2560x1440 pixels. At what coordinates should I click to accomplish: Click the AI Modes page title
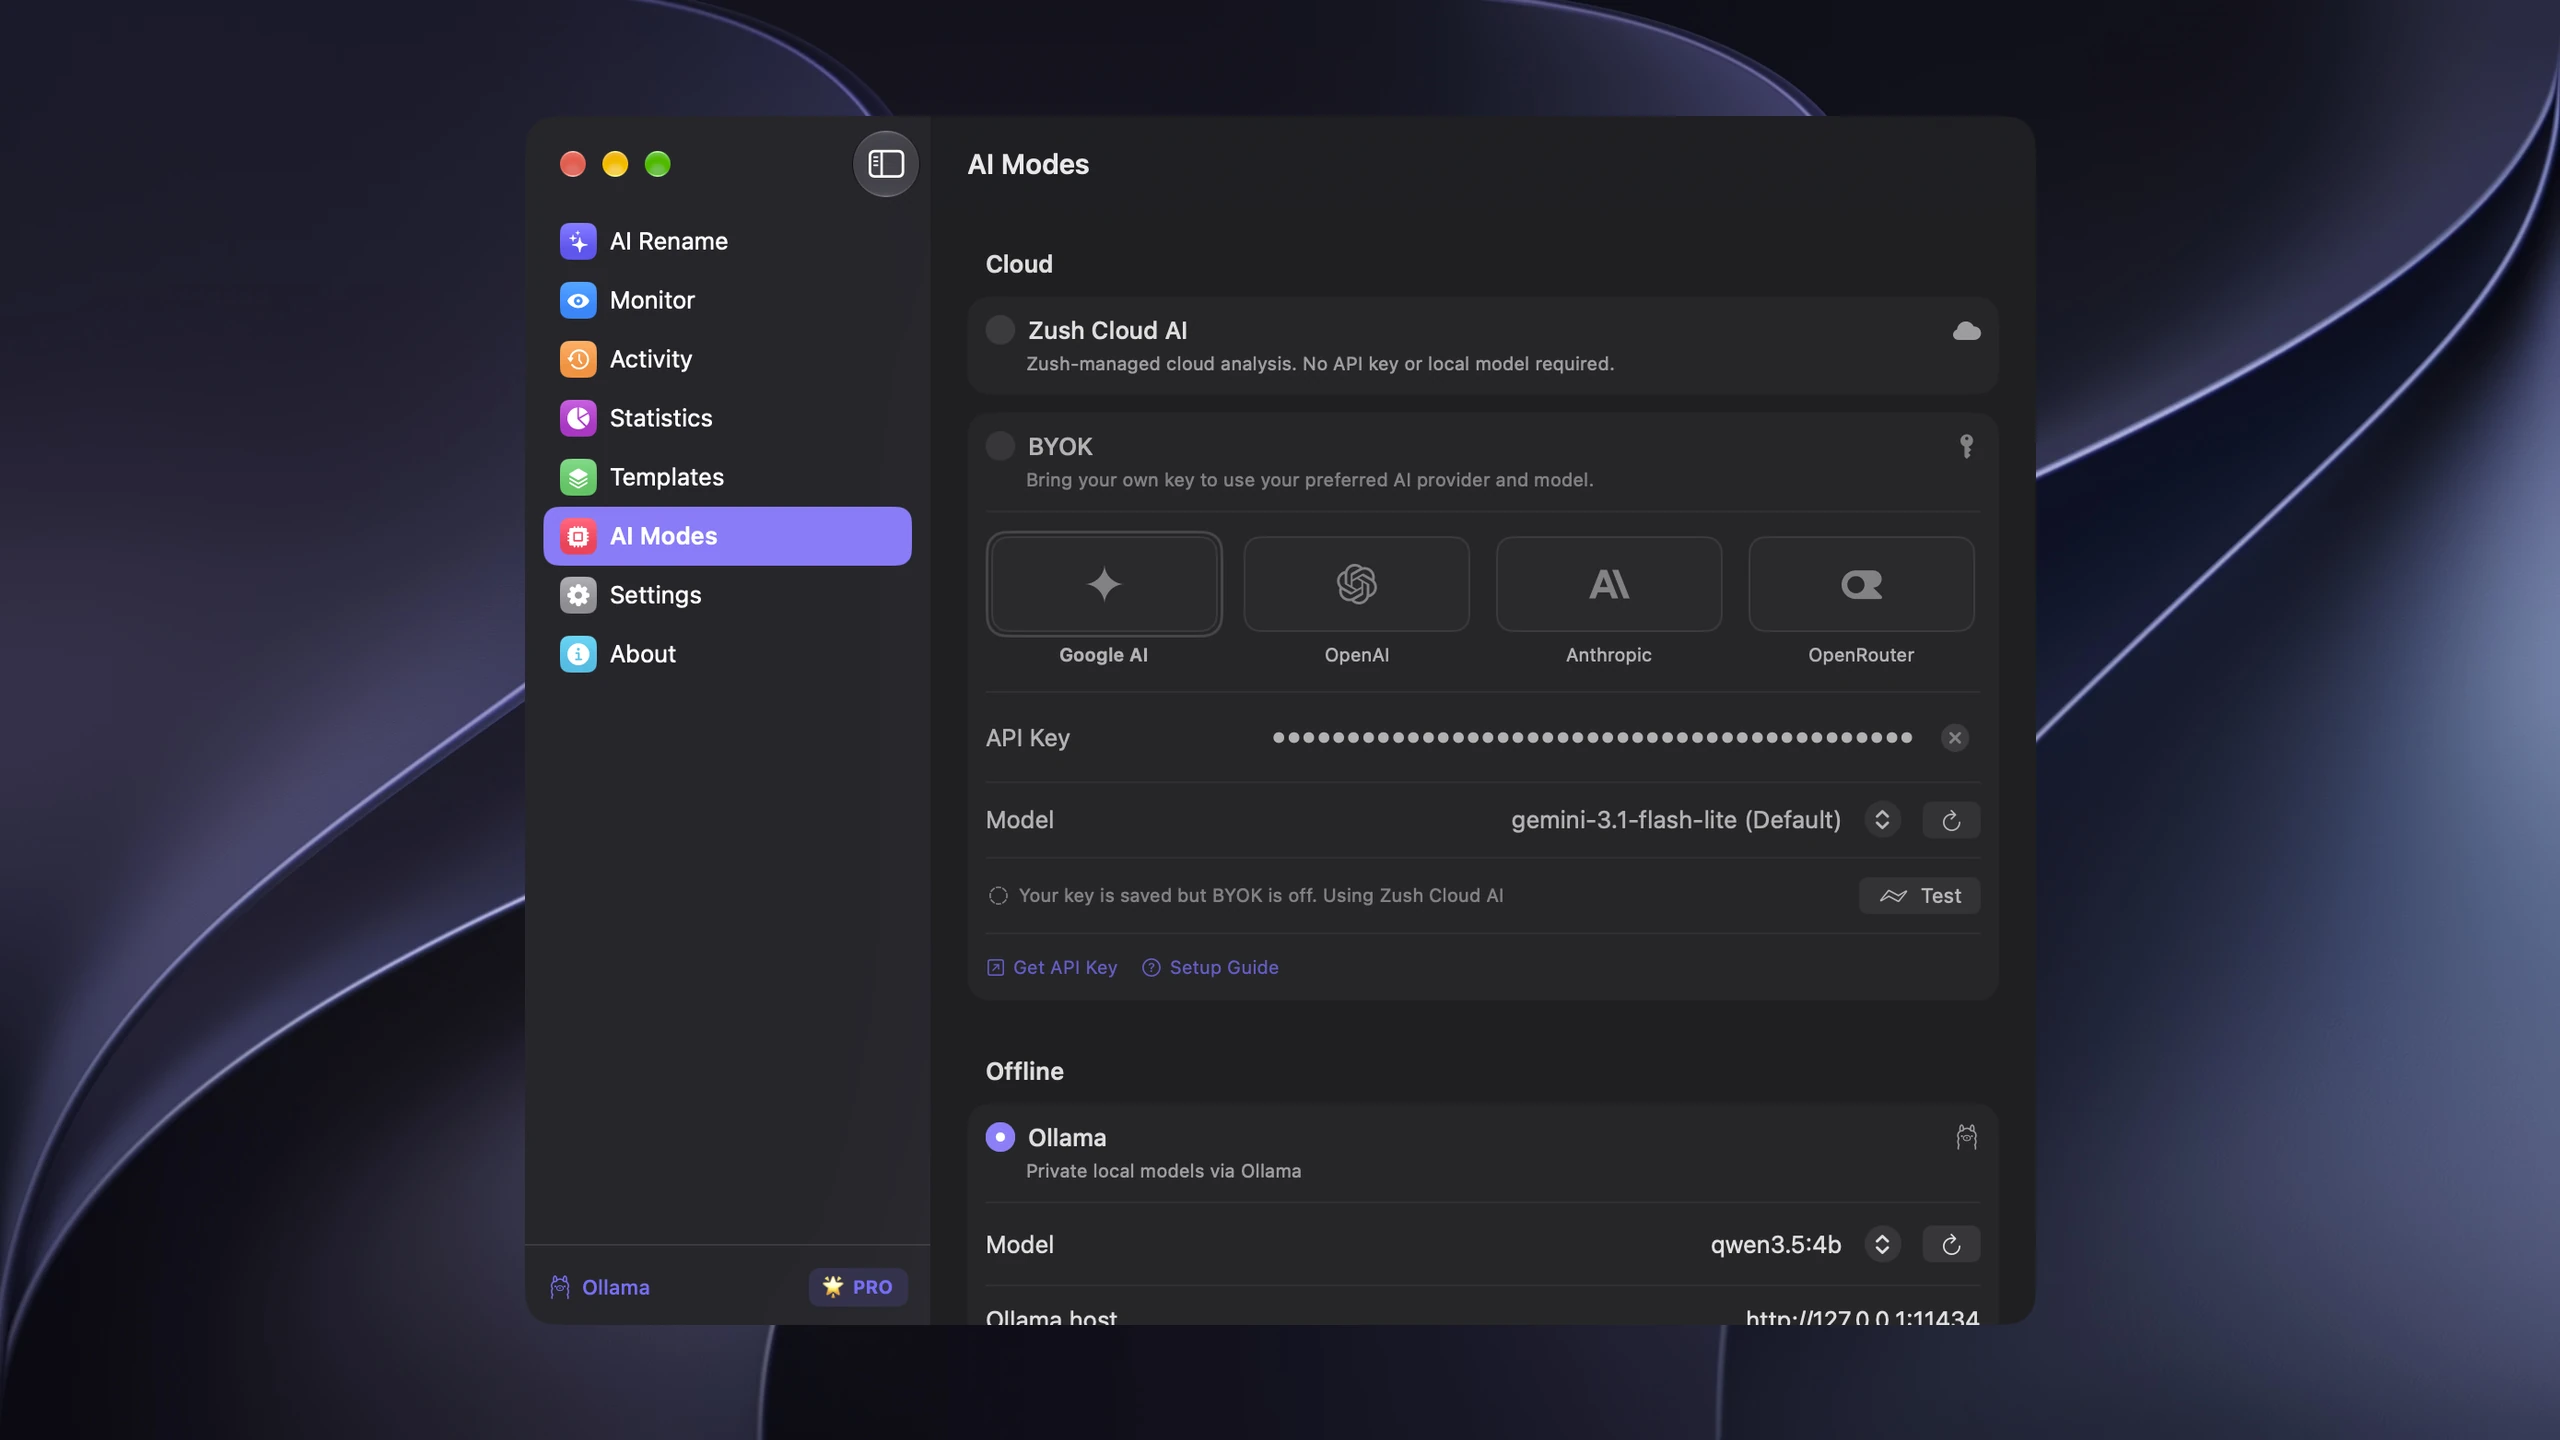pyautogui.click(x=1028, y=164)
